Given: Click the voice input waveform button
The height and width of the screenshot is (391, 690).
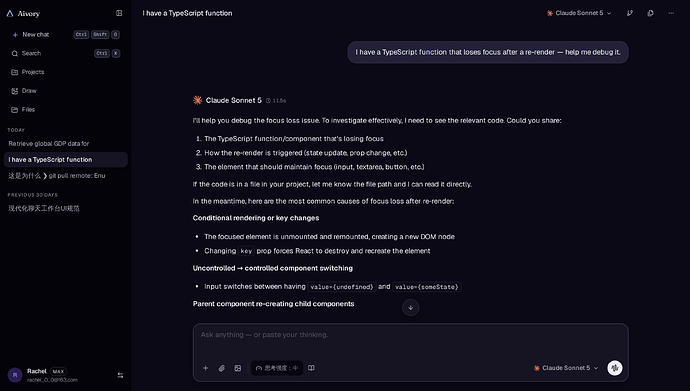Looking at the screenshot, I should pos(615,368).
